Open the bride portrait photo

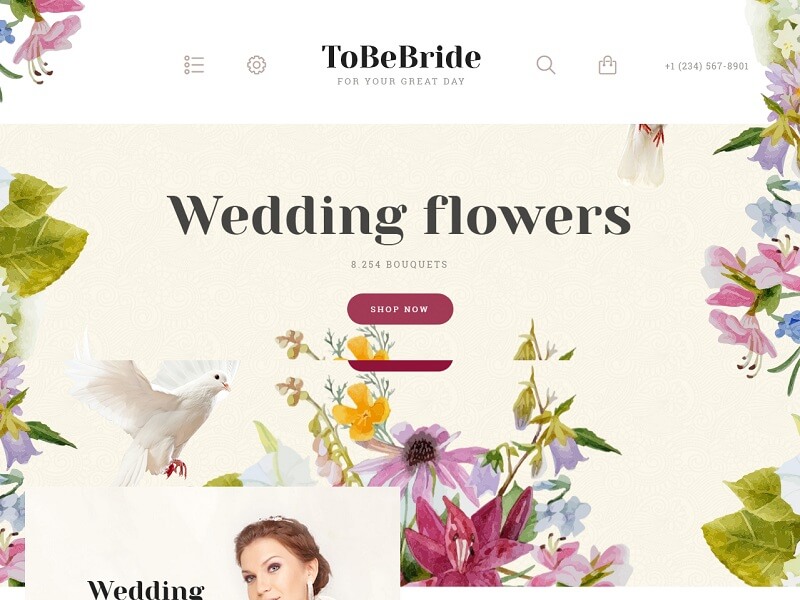coord(282,558)
